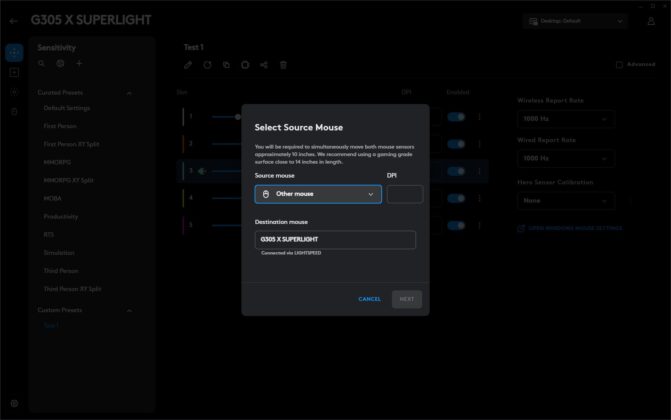Open the Source mouse dropdown
671x420 pixels.
click(x=318, y=194)
